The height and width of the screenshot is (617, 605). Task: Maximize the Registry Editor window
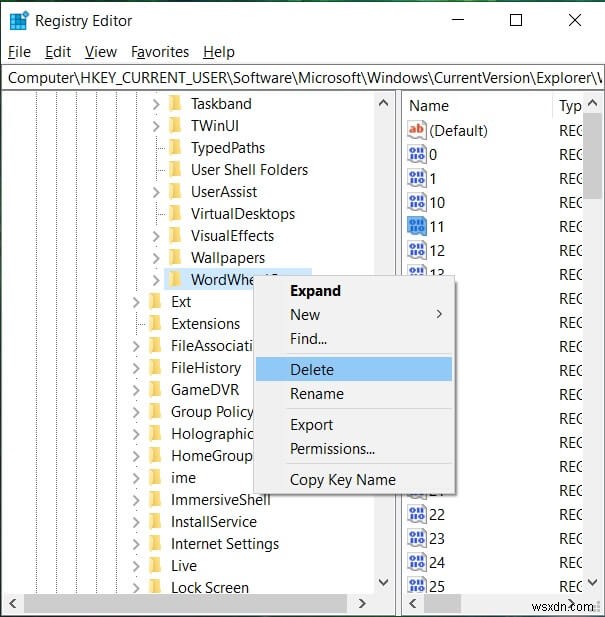click(516, 20)
